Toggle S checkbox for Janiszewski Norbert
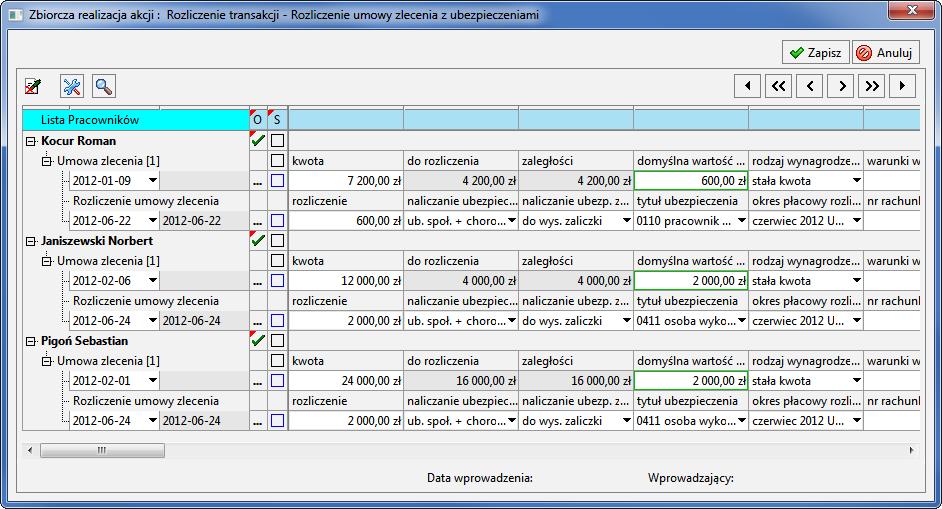Image resolution: width=942 pixels, height=509 pixels. 278,240
